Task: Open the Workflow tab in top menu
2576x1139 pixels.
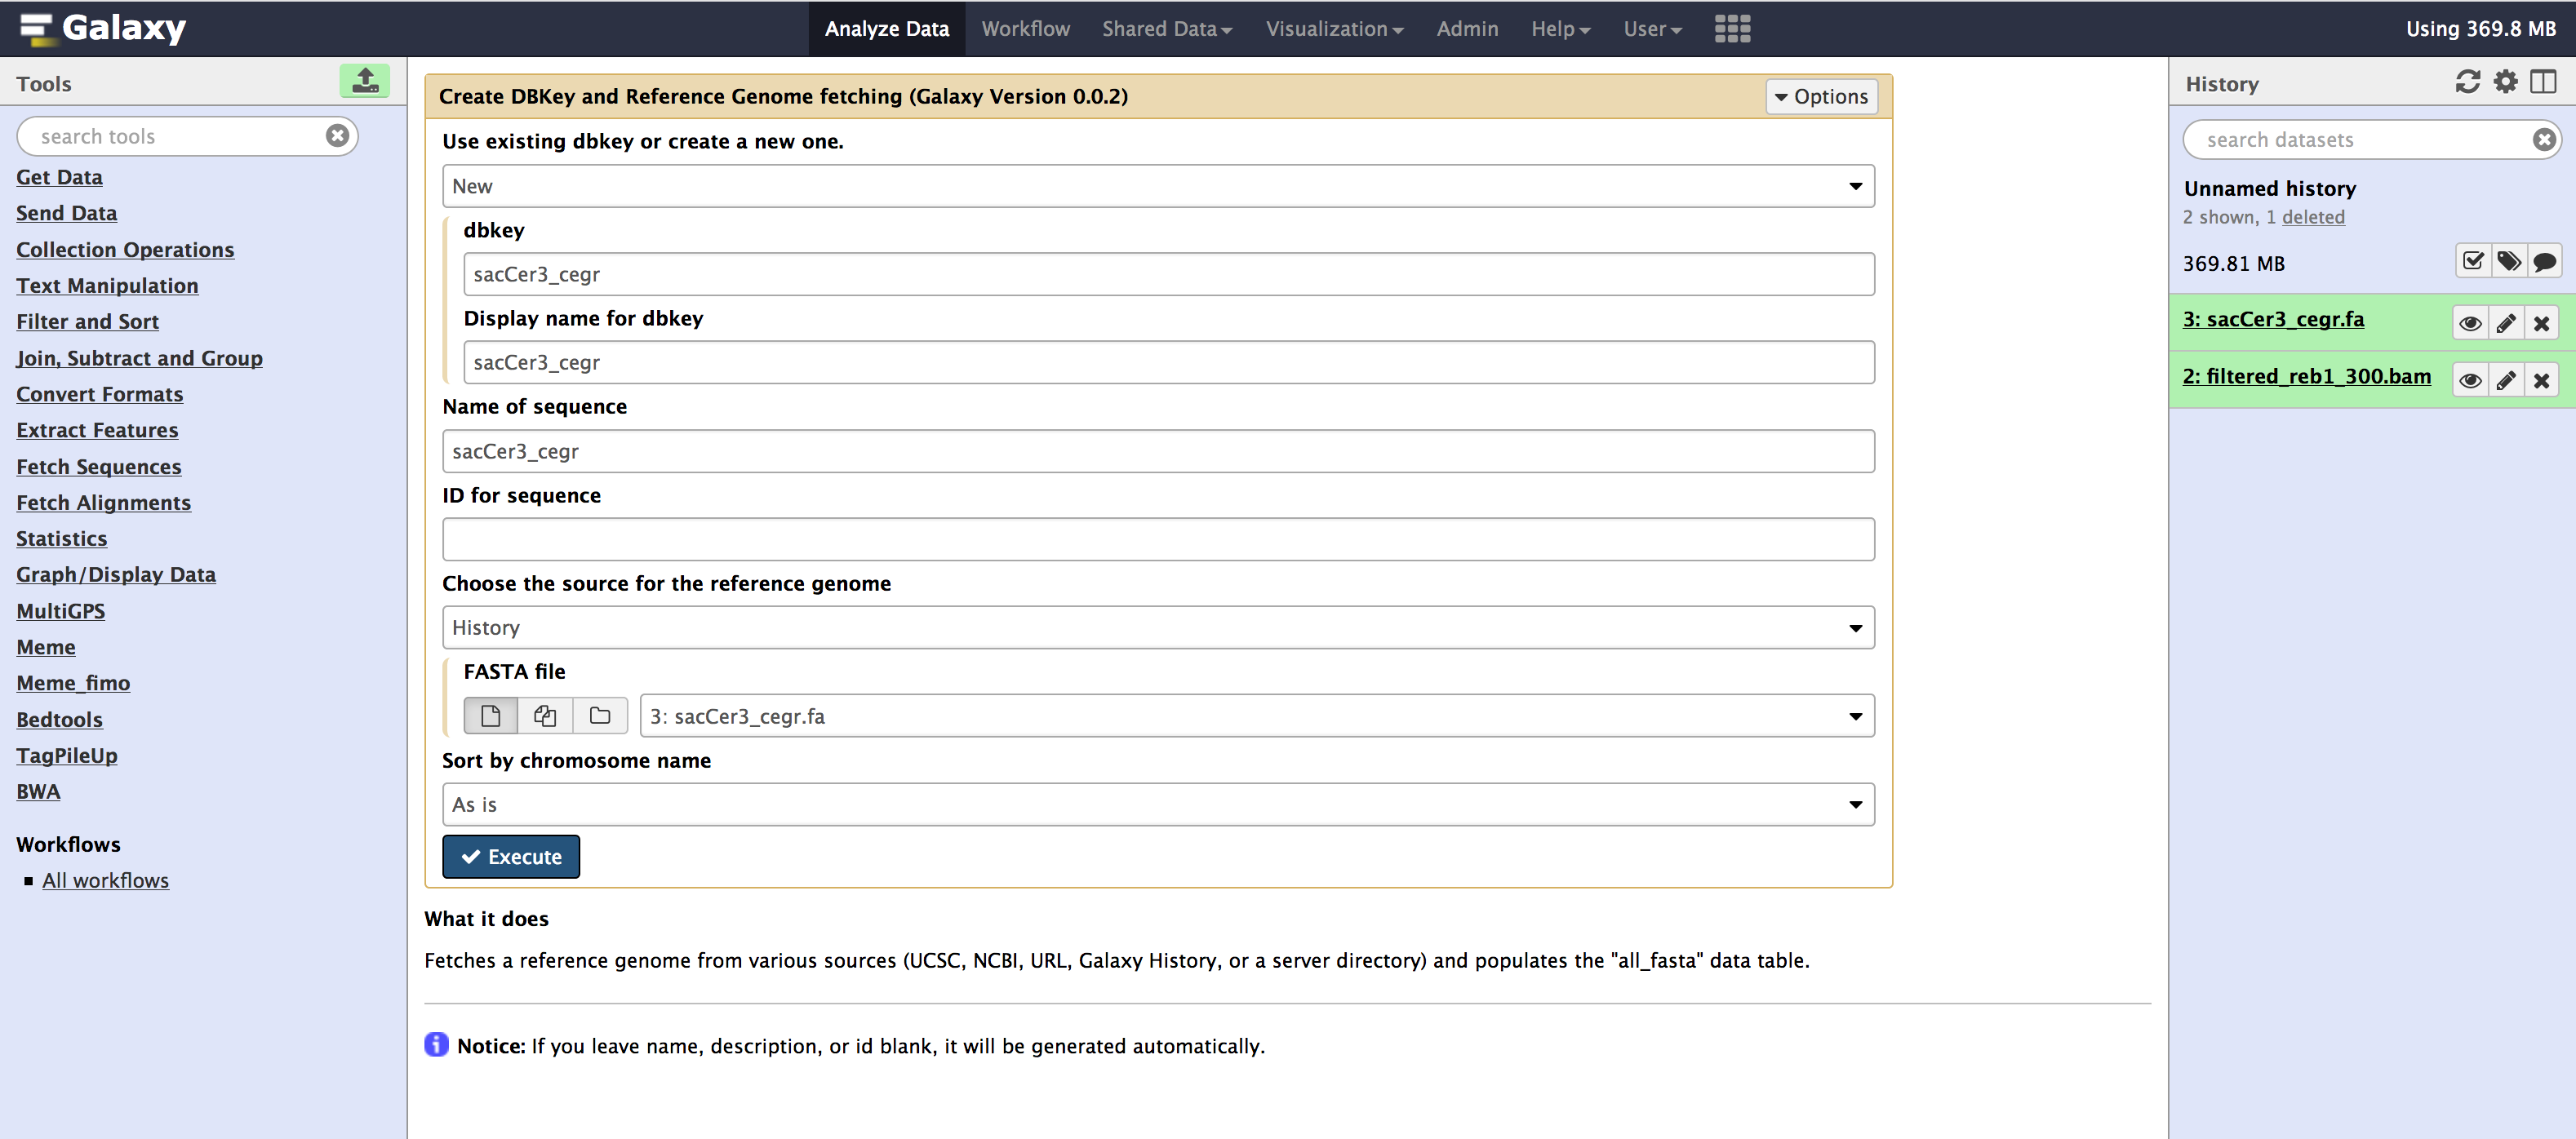Action: pyautogui.click(x=1025, y=29)
